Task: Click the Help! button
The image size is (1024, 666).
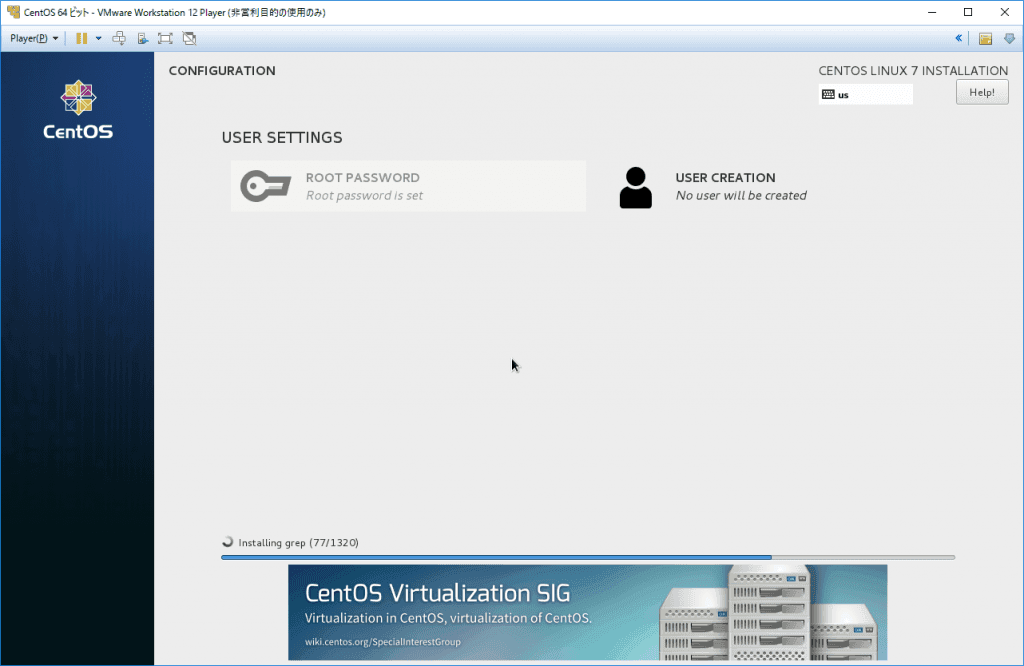Action: click(x=981, y=92)
